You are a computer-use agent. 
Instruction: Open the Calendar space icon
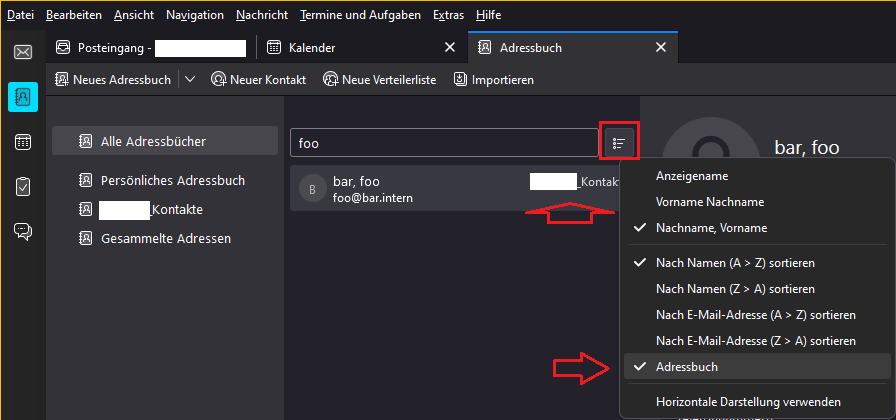pyautogui.click(x=22, y=141)
